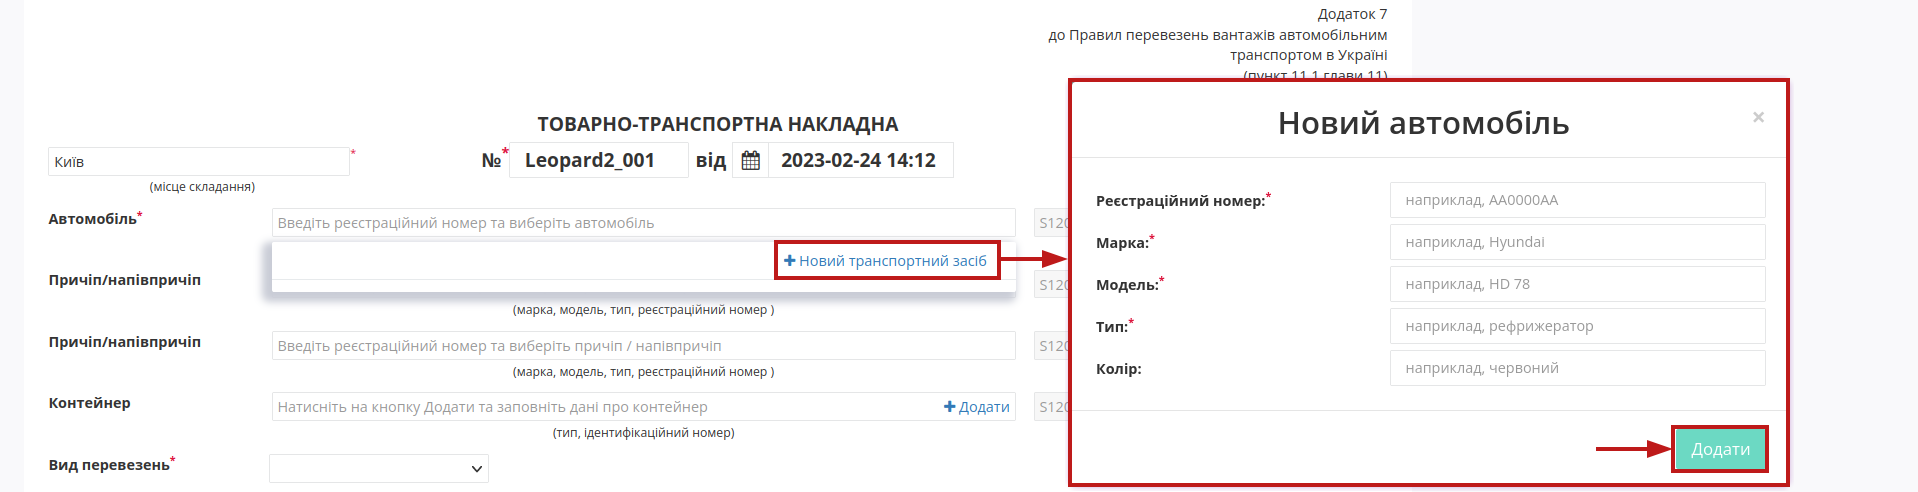Open the Вид перевезень dropdown

click(379, 468)
